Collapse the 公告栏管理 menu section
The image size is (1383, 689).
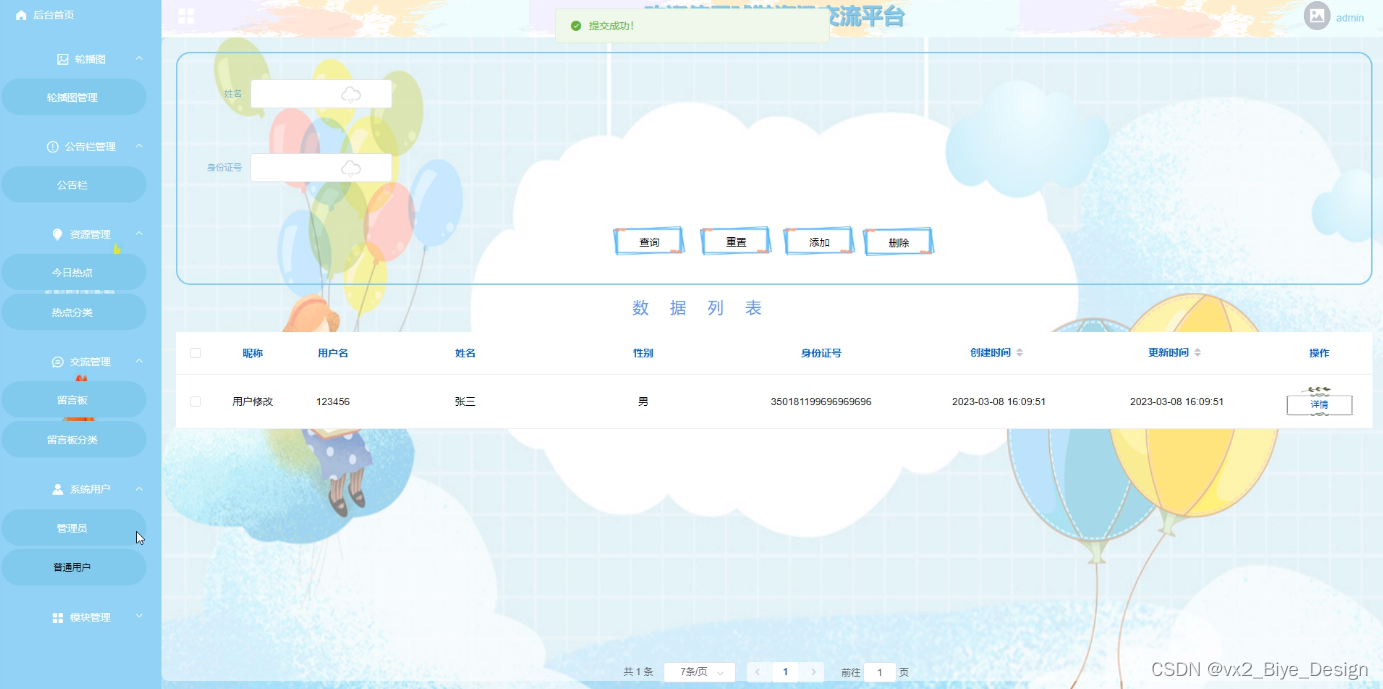(139, 146)
